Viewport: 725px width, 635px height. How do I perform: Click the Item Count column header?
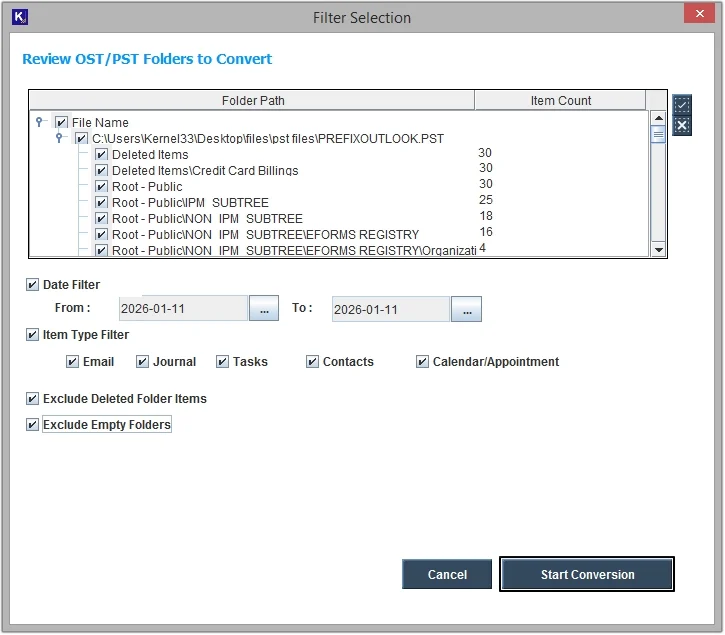tap(560, 100)
